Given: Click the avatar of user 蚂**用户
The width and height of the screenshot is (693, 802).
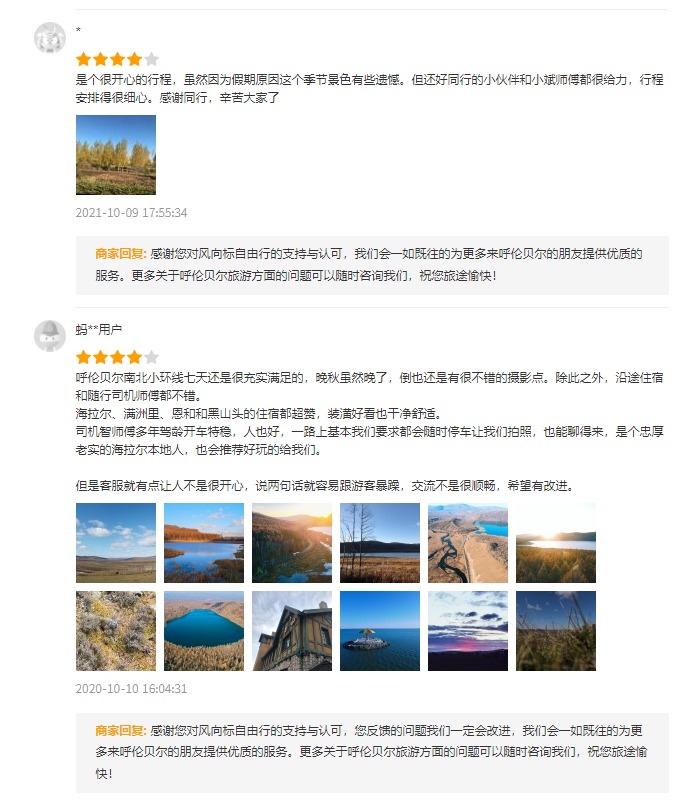Looking at the screenshot, I should pos(50,336).
